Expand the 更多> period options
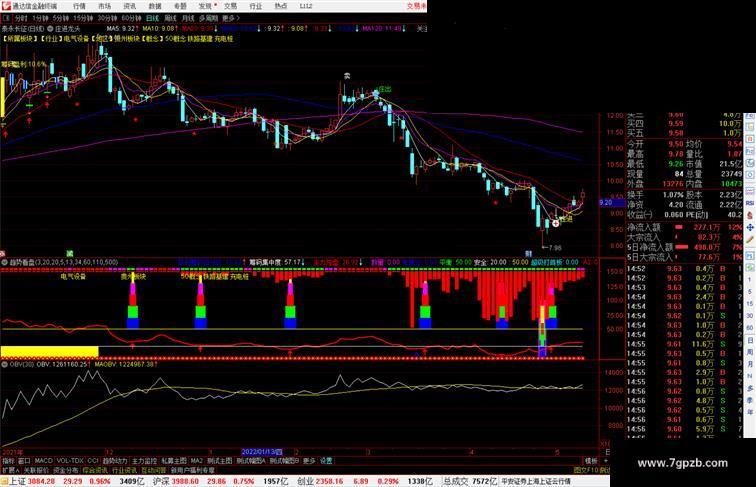756x487 pixels. pos(230,18)
